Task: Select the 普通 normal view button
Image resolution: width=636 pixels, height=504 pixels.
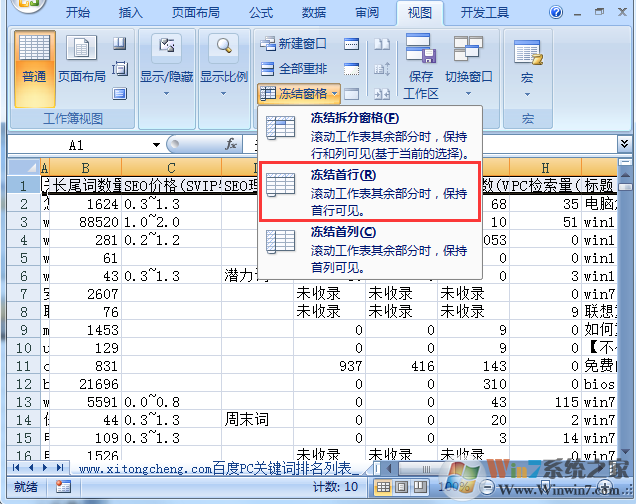Action: (34, 69)
